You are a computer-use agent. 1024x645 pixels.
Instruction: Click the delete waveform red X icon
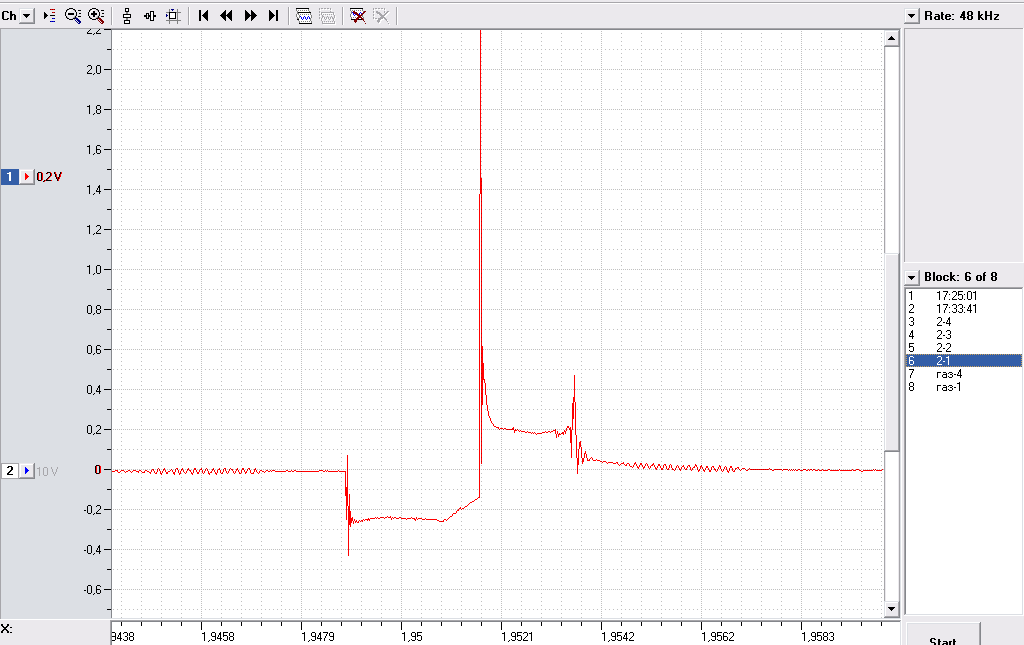point(357,16)
